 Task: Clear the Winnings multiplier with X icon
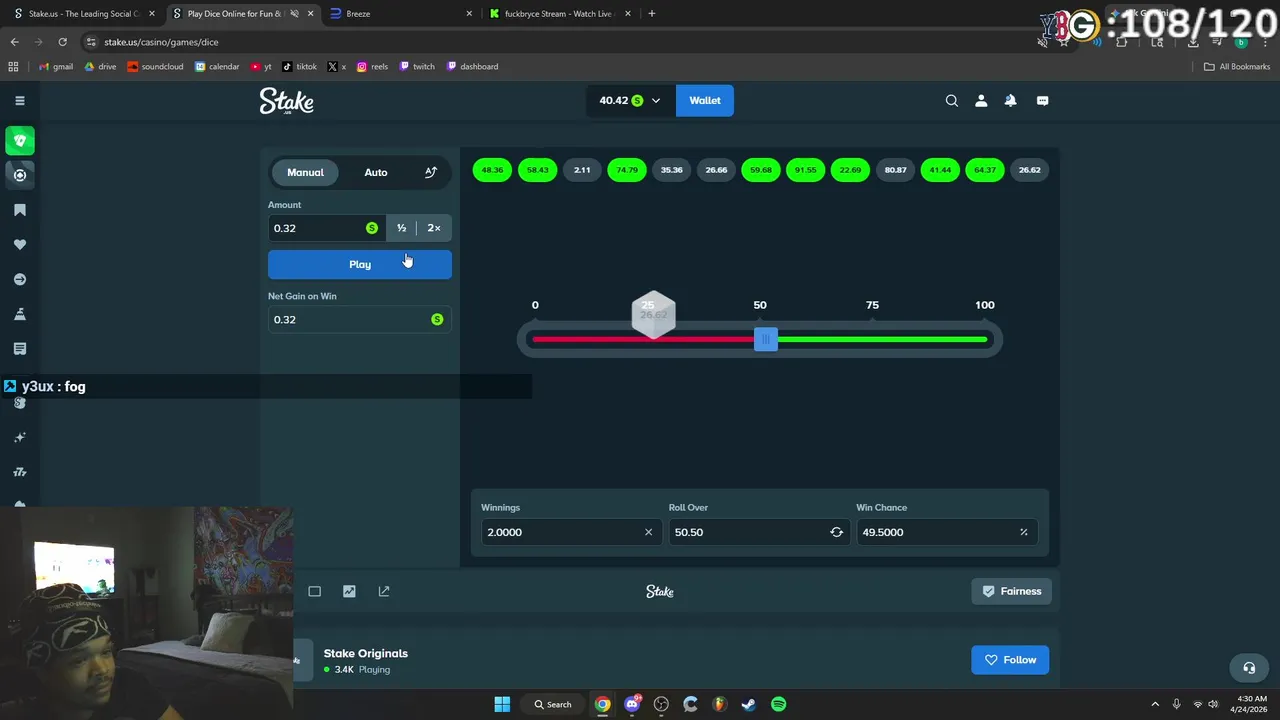point(648,532)
